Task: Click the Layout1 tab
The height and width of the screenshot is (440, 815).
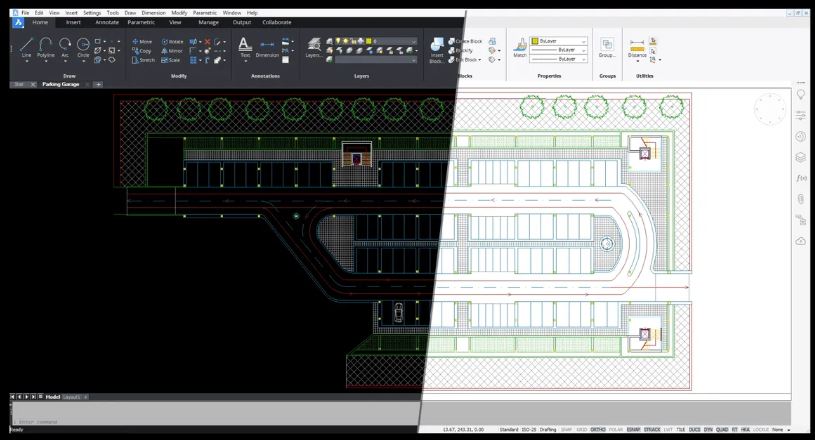Action: tap(72, 397)
